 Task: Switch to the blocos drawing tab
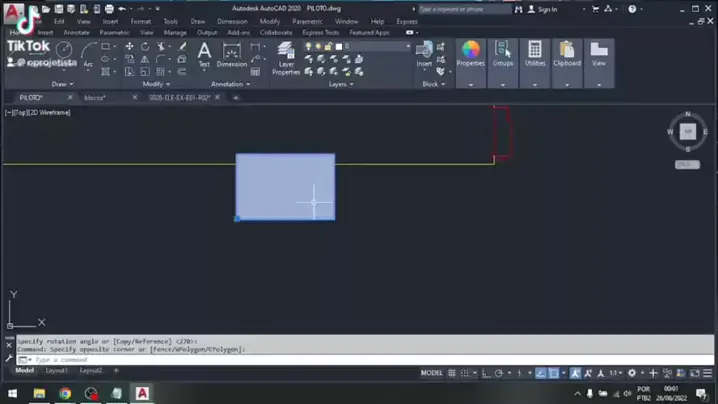pyautogui.click(x=95, y=98)
